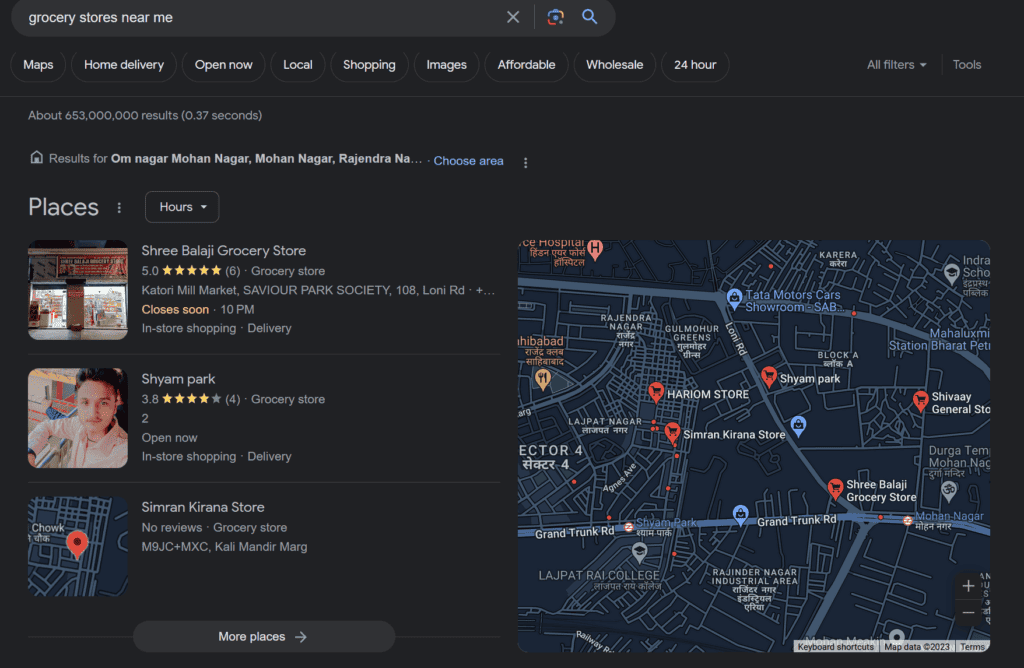Click the More places button
The image size is (1024, 668).
263,636
